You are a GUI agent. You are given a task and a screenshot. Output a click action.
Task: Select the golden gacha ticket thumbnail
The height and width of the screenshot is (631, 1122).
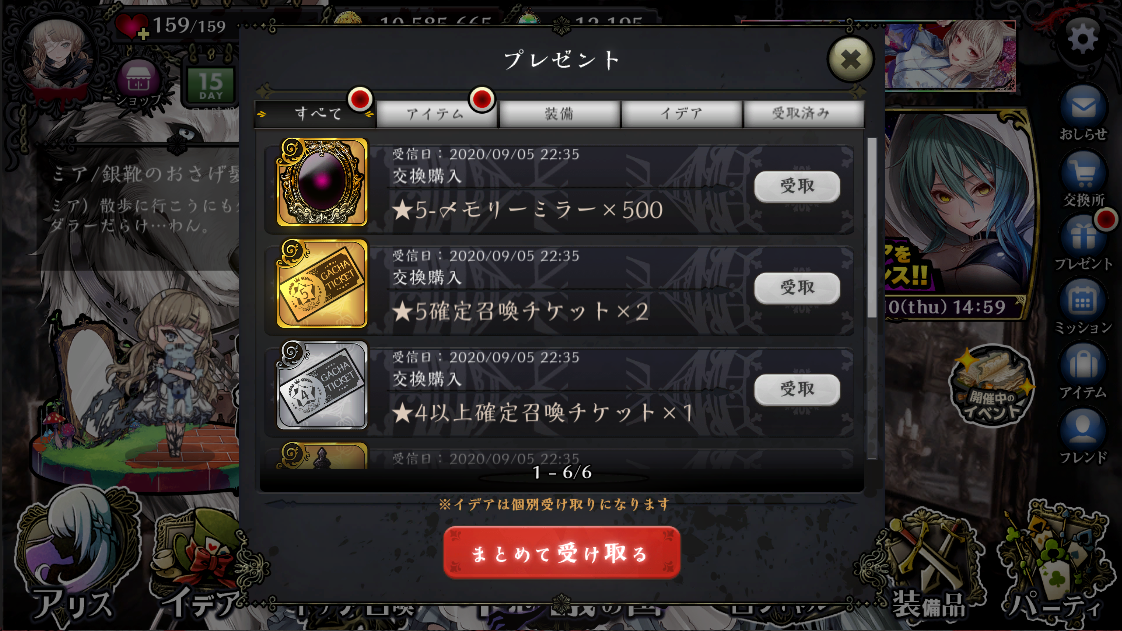(322, 284)
